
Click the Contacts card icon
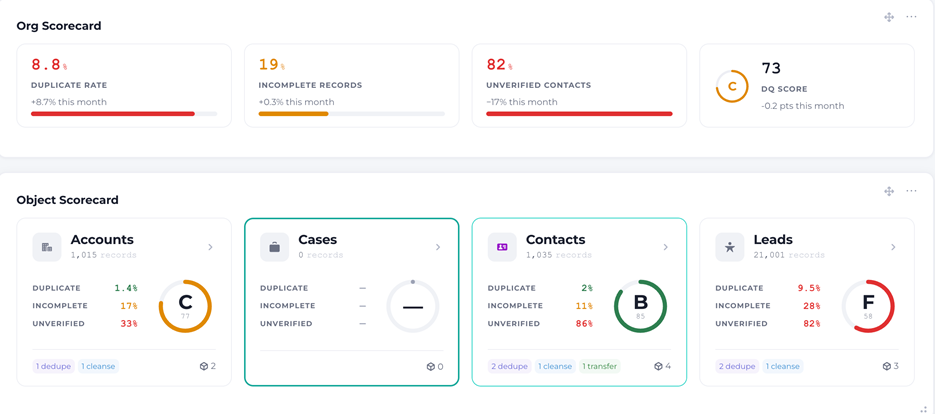502,247
